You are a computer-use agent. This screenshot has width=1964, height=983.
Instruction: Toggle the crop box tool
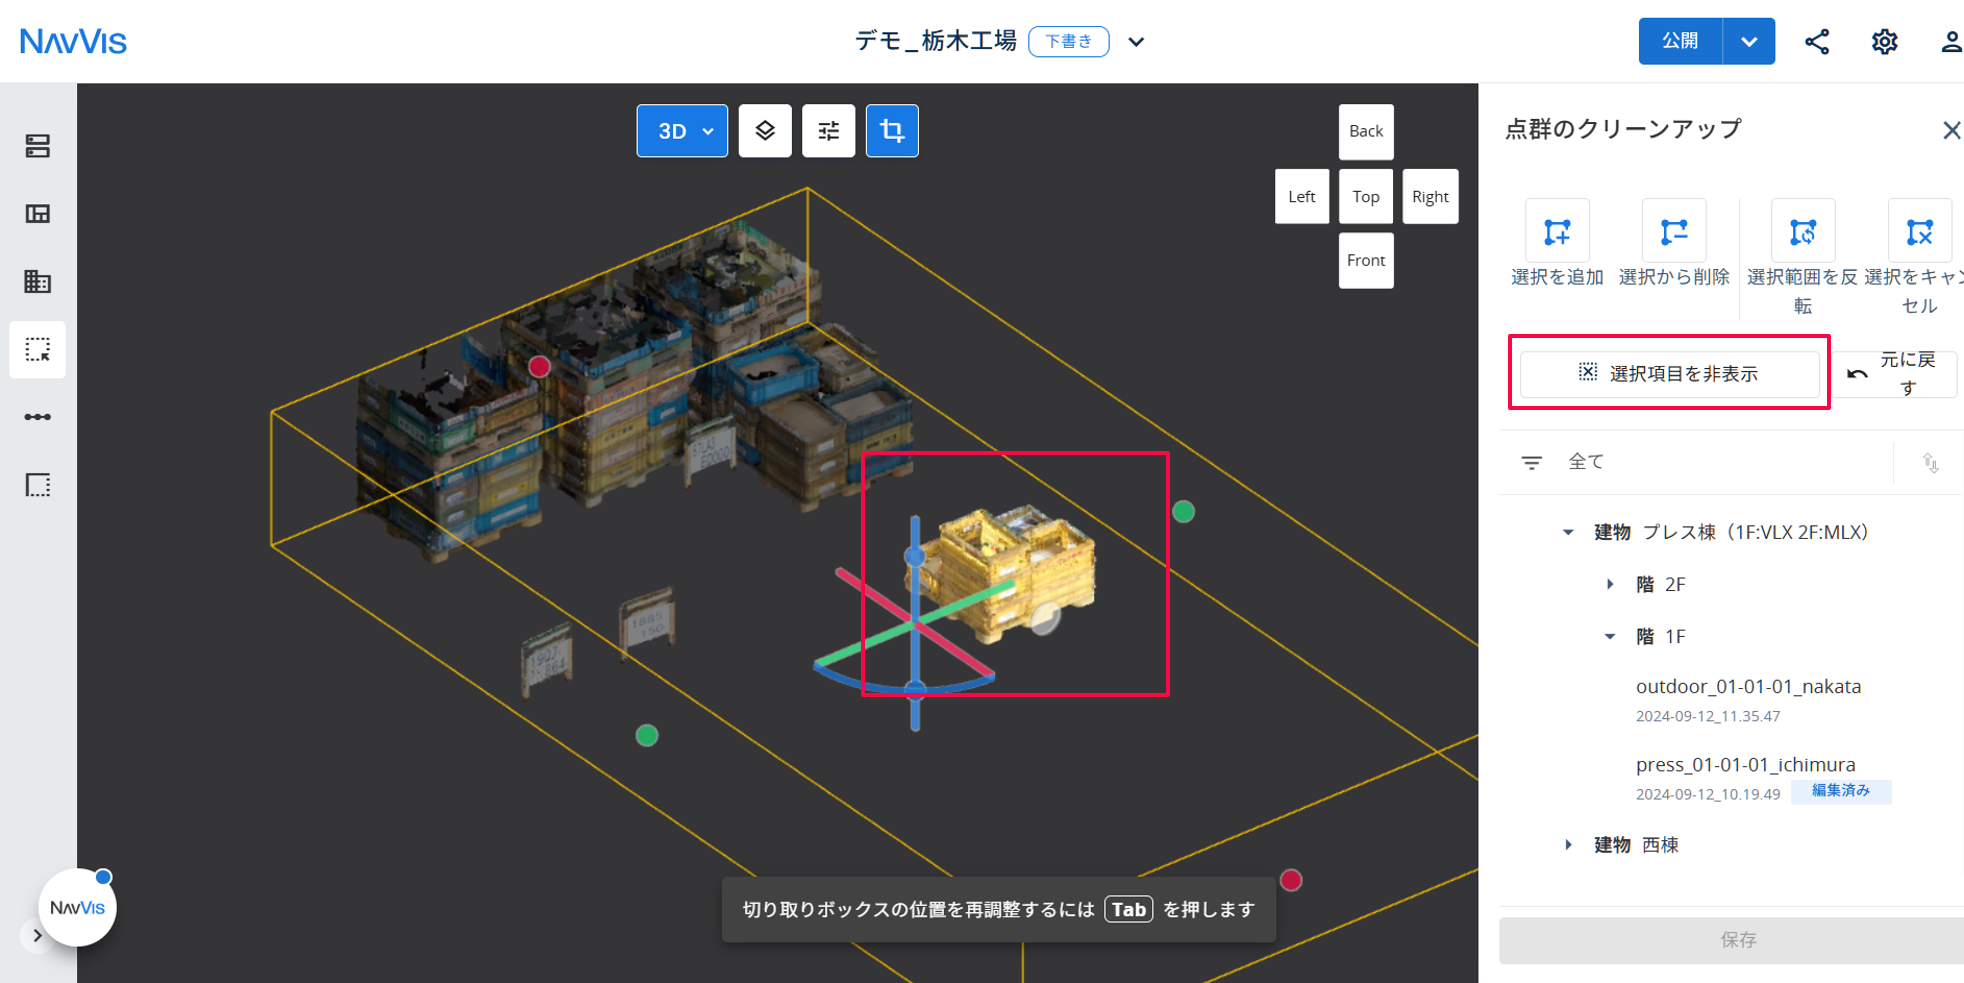pos(892,131)
